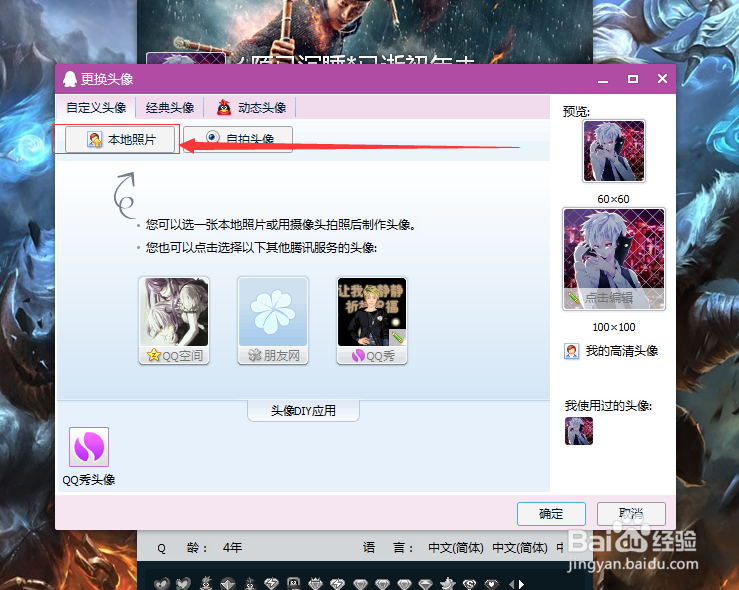Viewport: 739px width, 590px height.
Task: Click the 4年 Q龄 value in profile window
Action: 232,548
